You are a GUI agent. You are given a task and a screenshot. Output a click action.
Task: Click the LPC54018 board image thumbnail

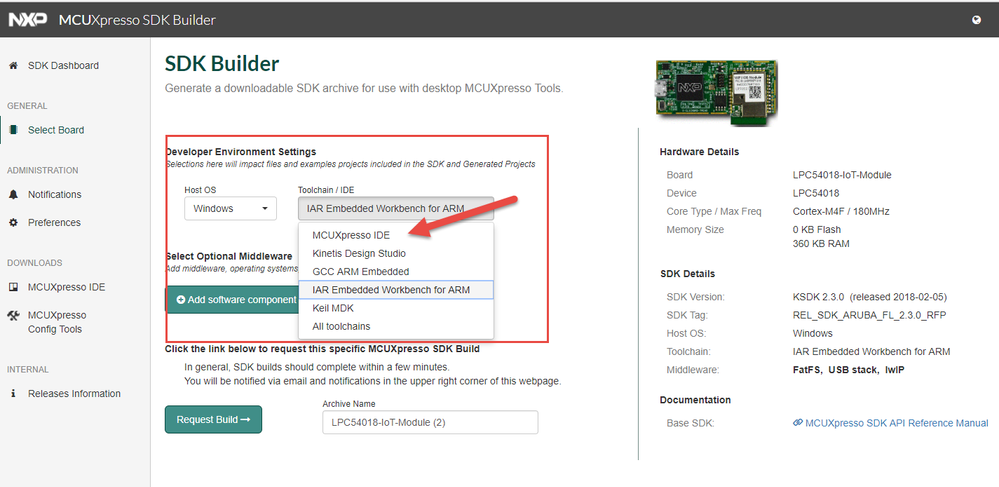[x=717, y=92]
